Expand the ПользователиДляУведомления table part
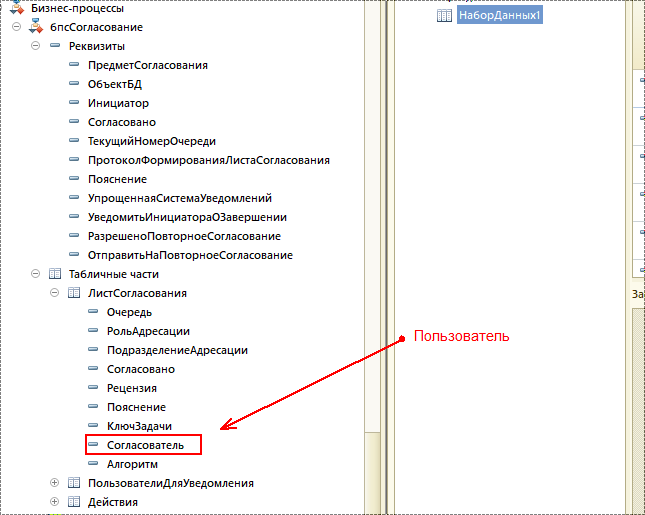 pos(55,483)
